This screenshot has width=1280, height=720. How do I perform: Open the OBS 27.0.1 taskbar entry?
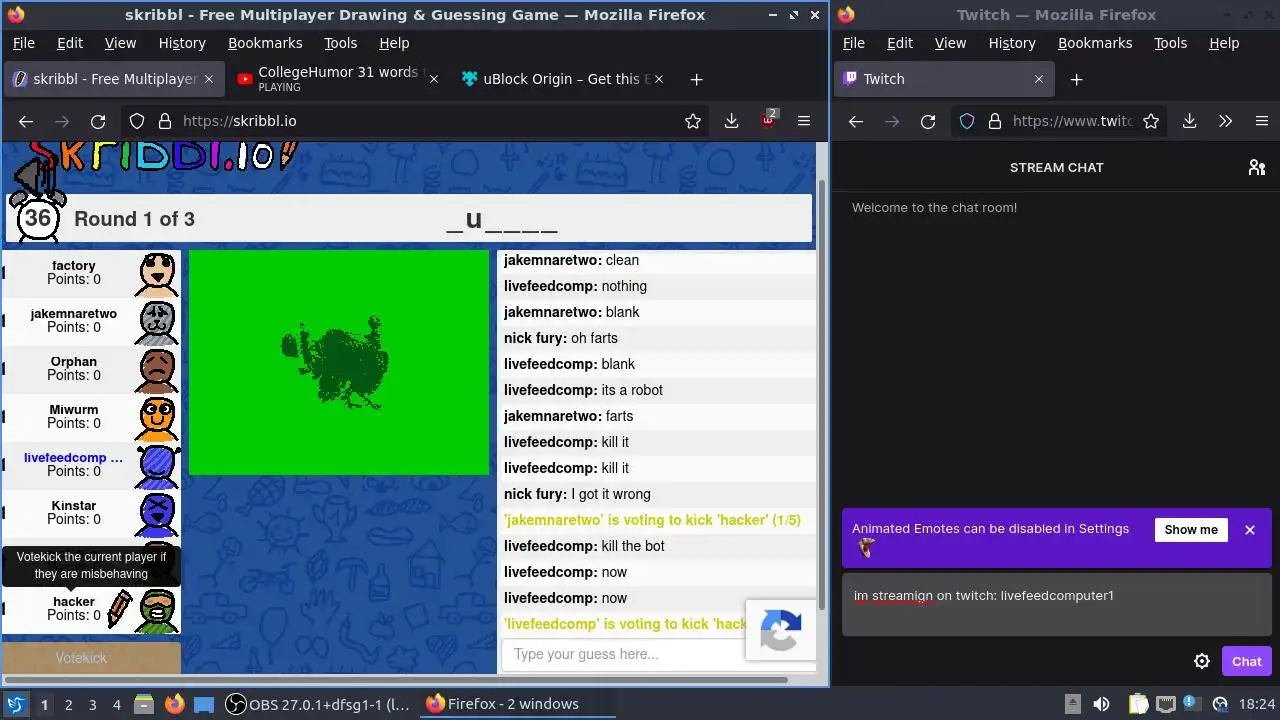318,704
